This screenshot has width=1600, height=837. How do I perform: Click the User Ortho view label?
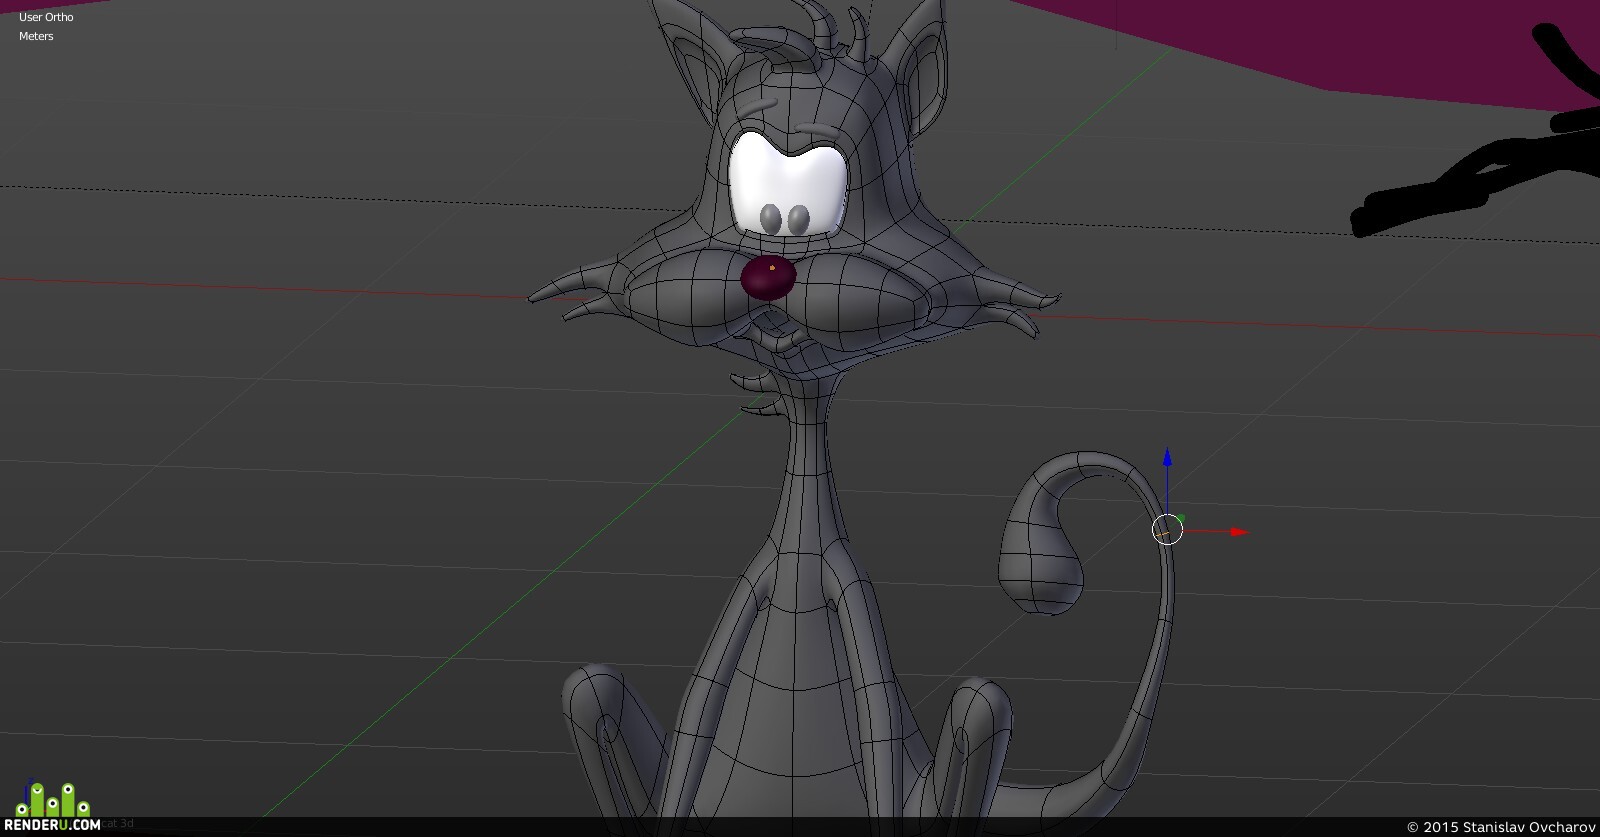(x=46, y=17)
